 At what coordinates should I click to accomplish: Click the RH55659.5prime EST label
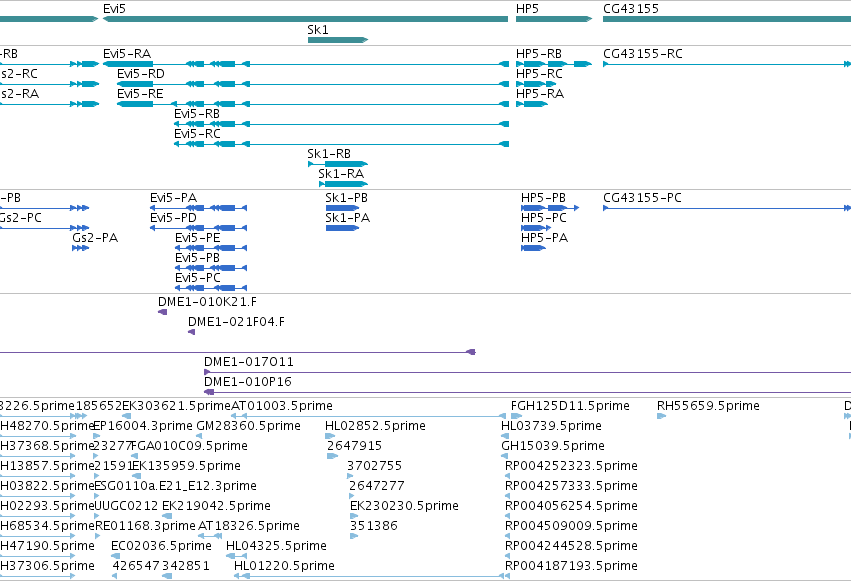(x=708, y=406)
